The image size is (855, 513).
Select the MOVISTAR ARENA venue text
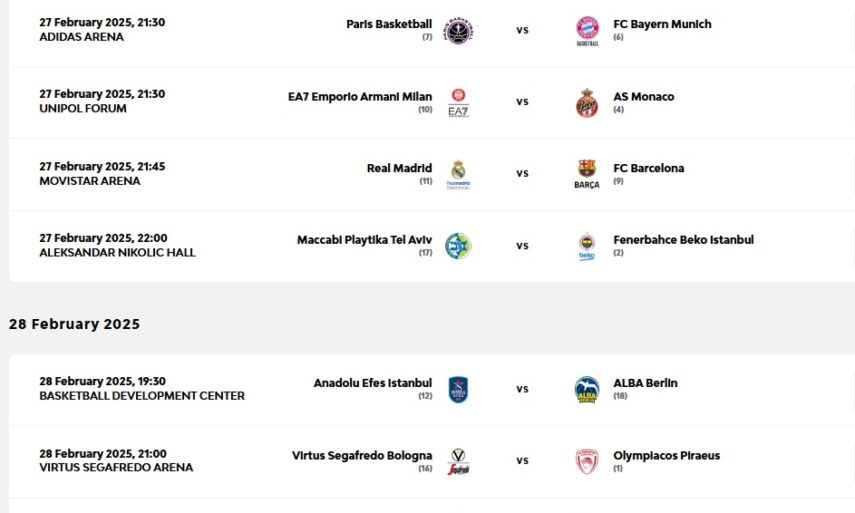(x=90, y=181)
